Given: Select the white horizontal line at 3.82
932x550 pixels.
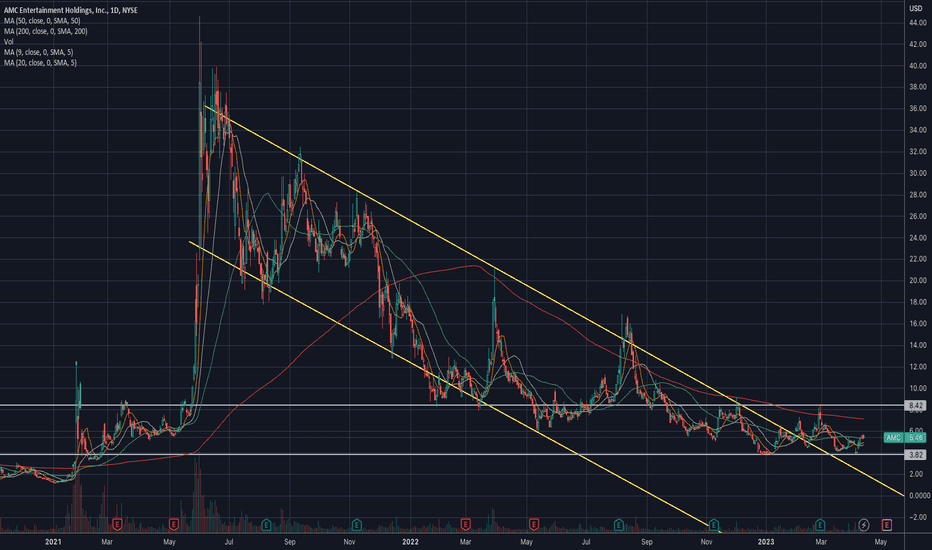Looking at the screenshot, I should [x=452, y=455].
